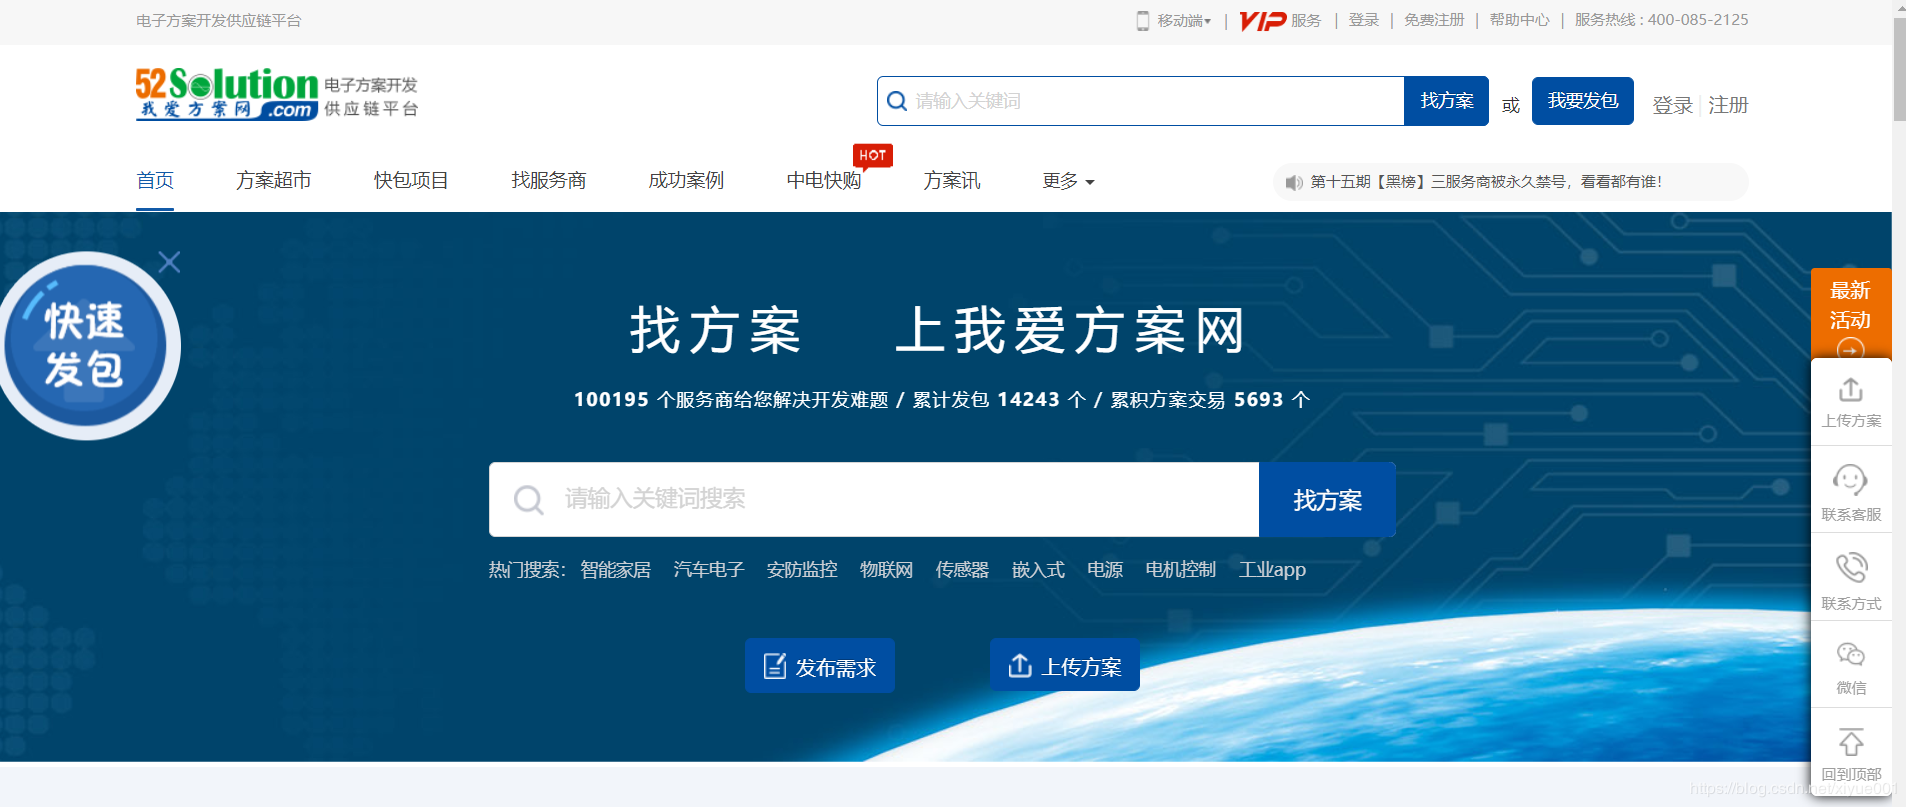Click the VIP 服务 icon
The height and width of the screenshot is (807, 1906).
[1263, 21]
